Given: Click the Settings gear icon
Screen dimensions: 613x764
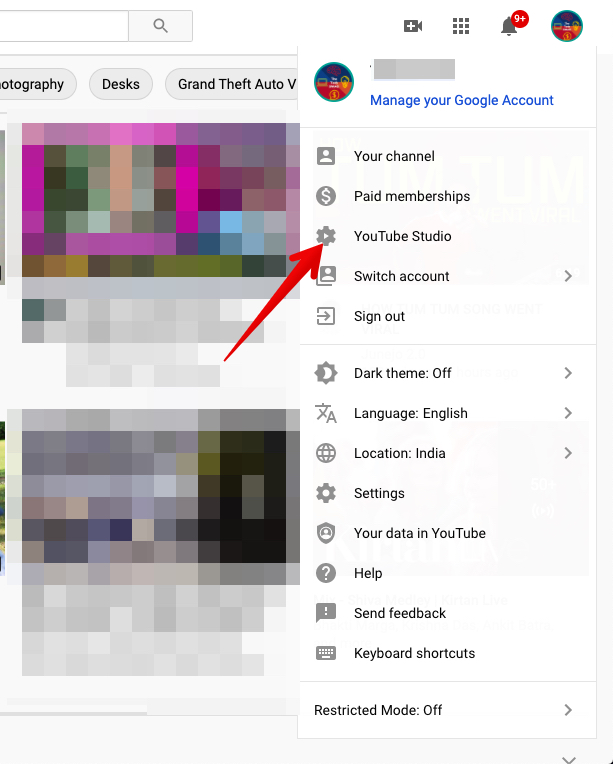Looking at the screenshot, I should coord(326,493).
